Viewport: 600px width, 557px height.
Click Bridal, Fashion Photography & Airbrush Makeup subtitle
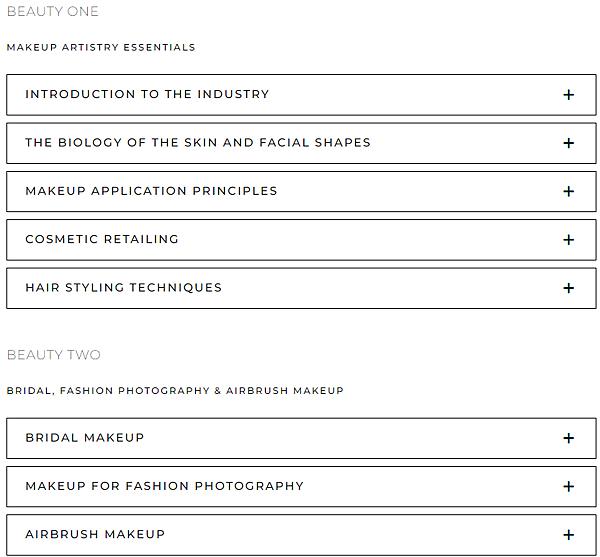coord(175,391)
